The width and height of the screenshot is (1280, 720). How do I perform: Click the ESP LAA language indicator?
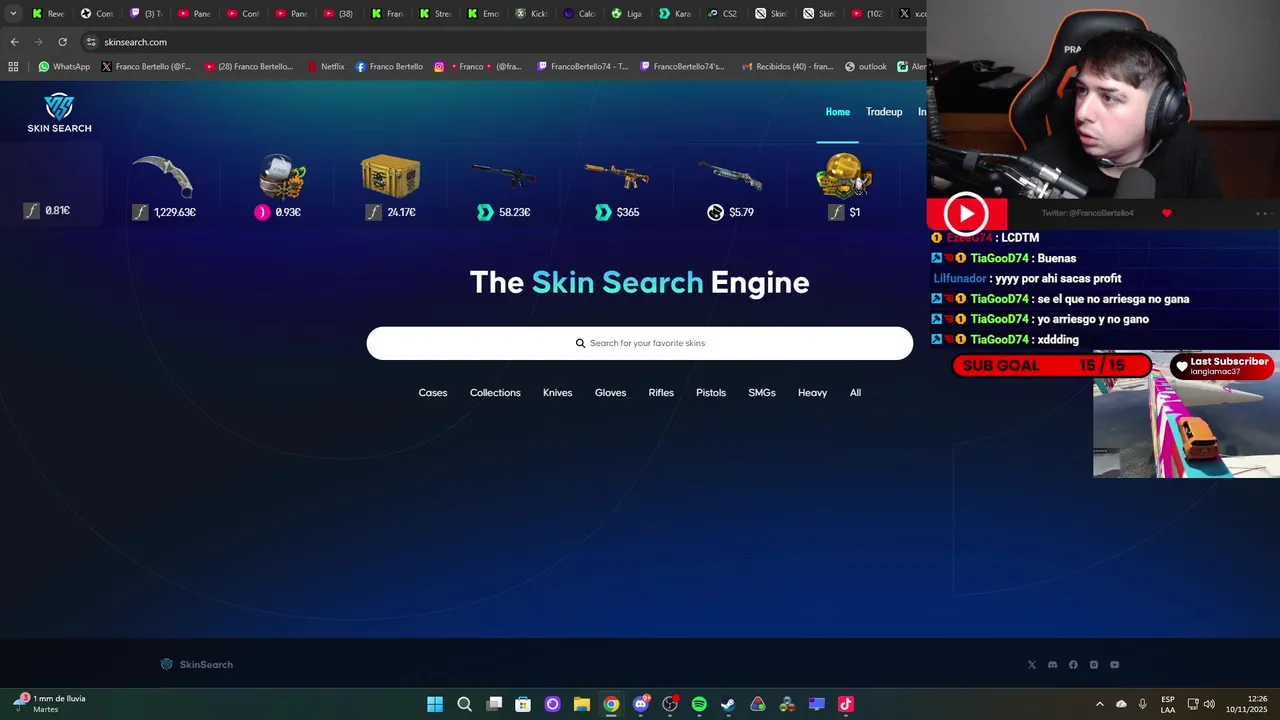tap(1168, 704)
